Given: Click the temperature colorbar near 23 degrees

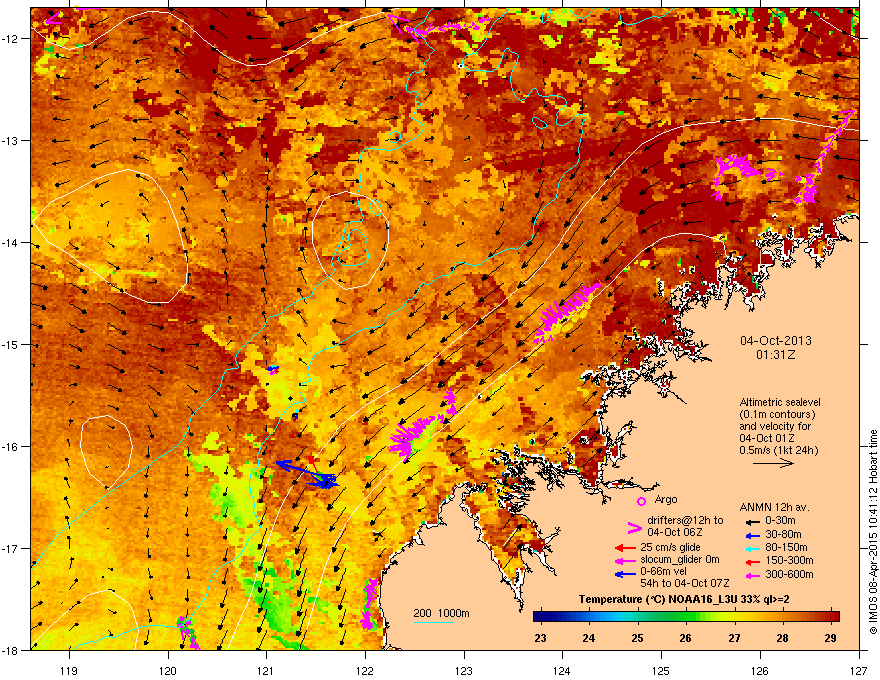Looking at the screenshot, I should click(x=540, y=617).
